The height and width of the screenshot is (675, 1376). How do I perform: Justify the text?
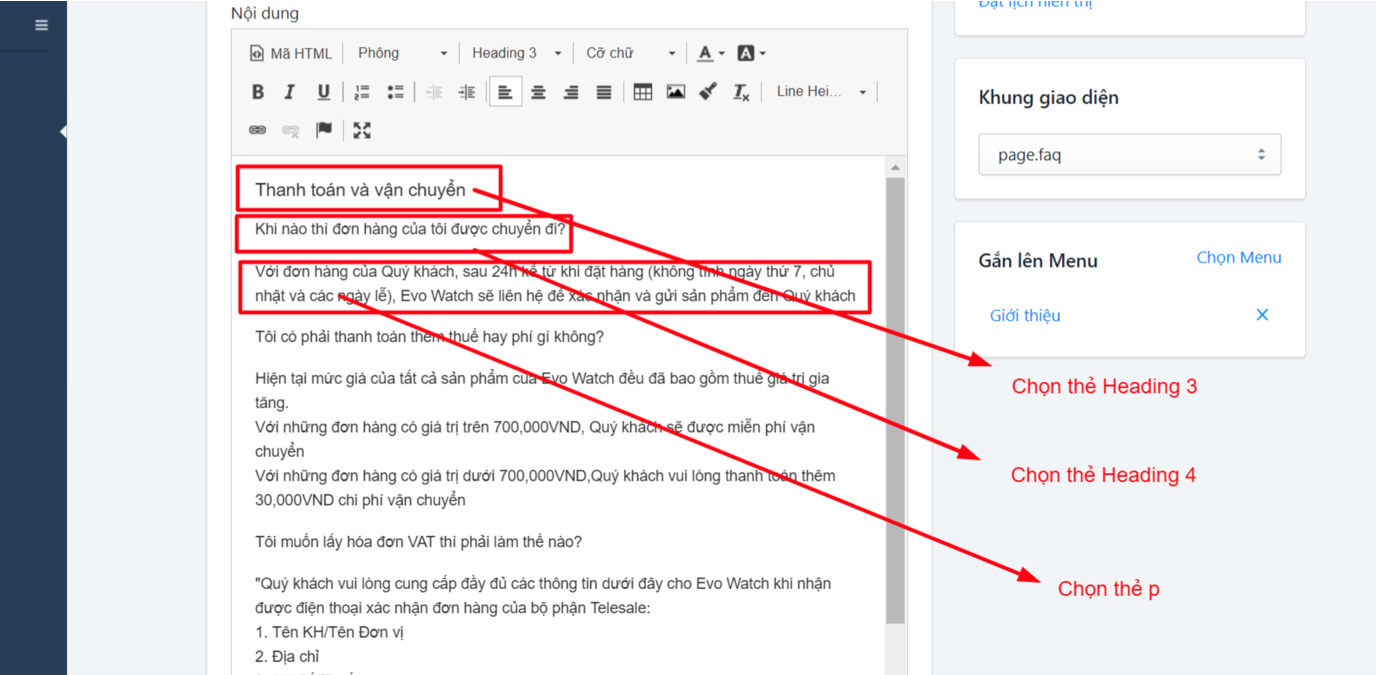[604, 92]
